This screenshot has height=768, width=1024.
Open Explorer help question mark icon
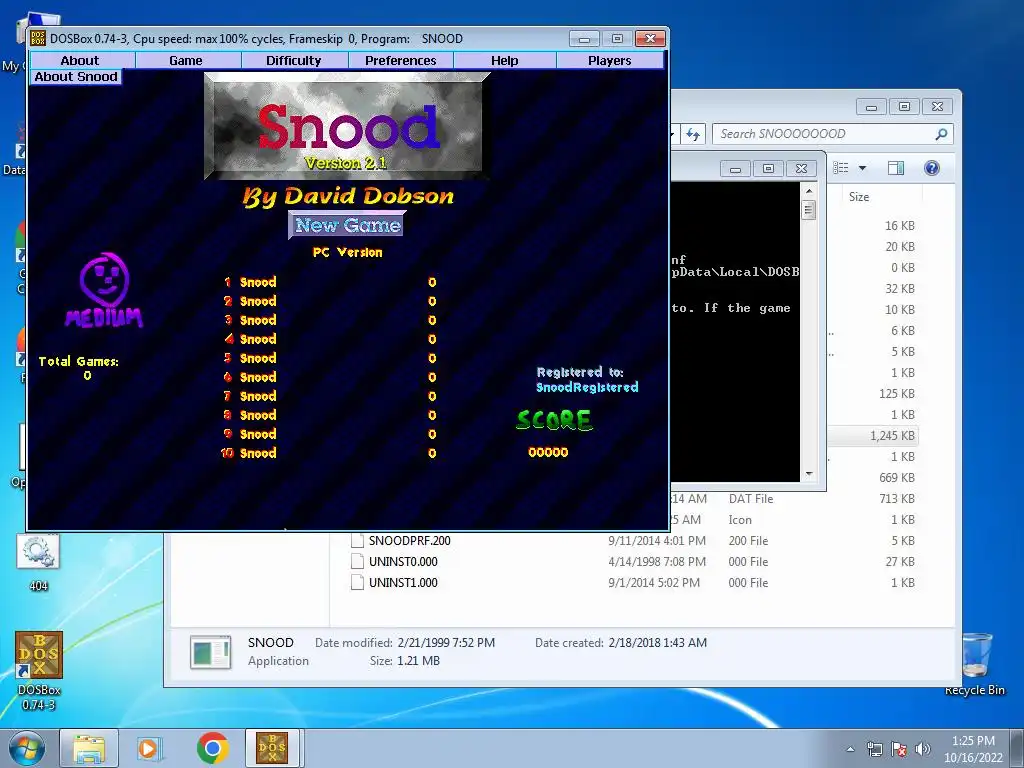pyautogui.click(x=932, y=168)
